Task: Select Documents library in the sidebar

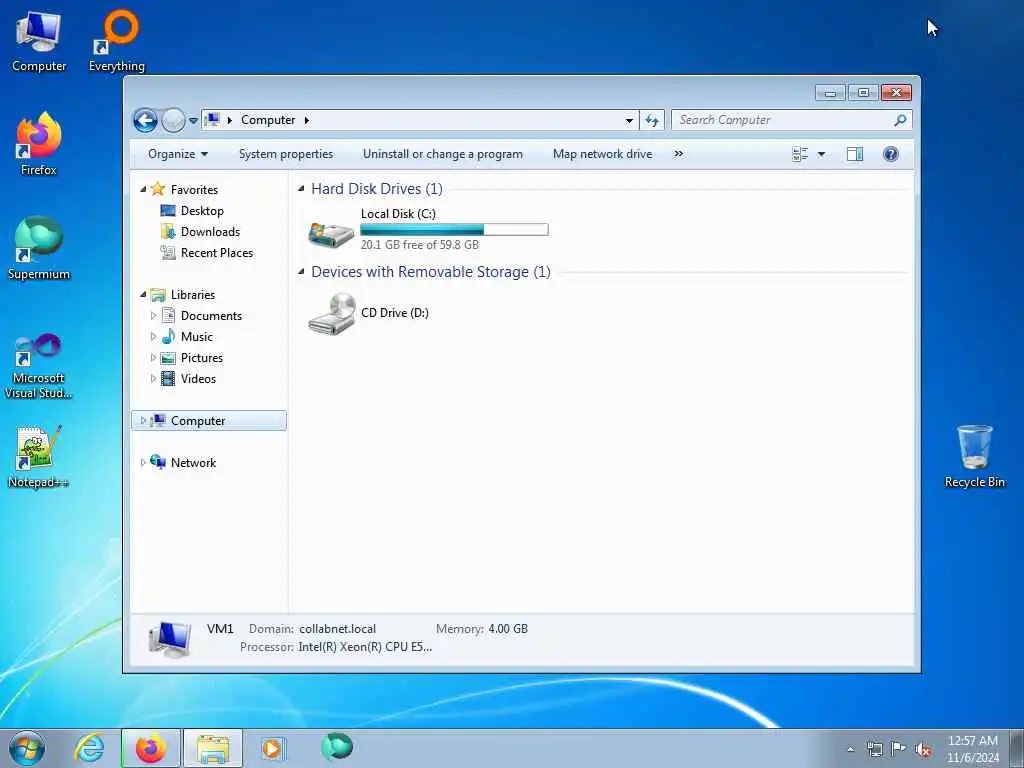Action: click(x=211, y=315)
